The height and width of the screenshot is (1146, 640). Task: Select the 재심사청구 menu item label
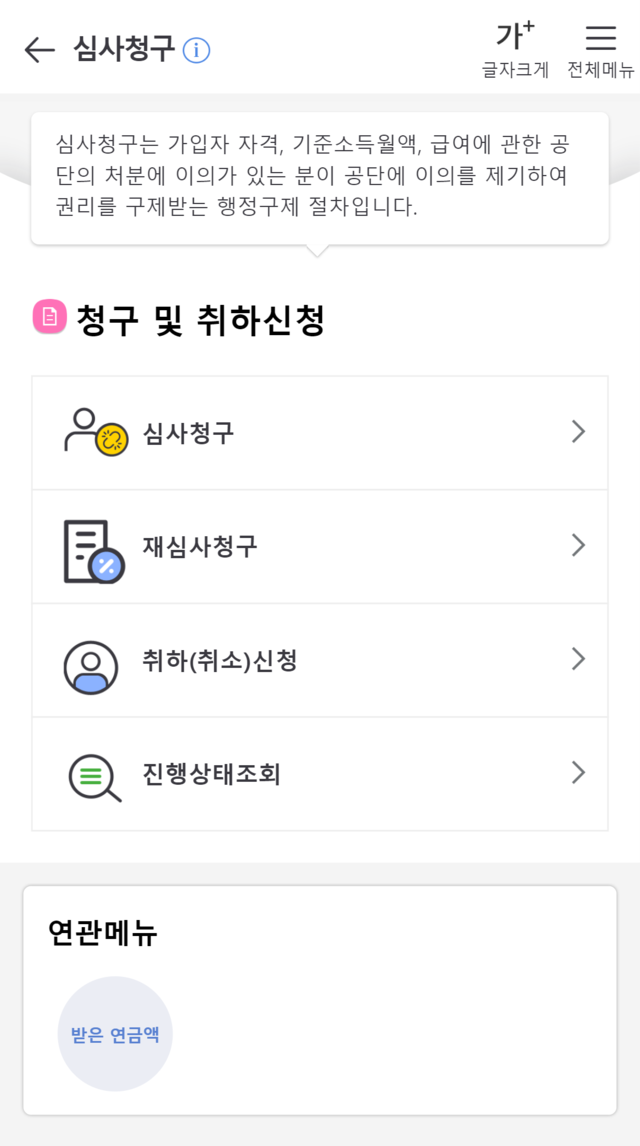point(200,546)
